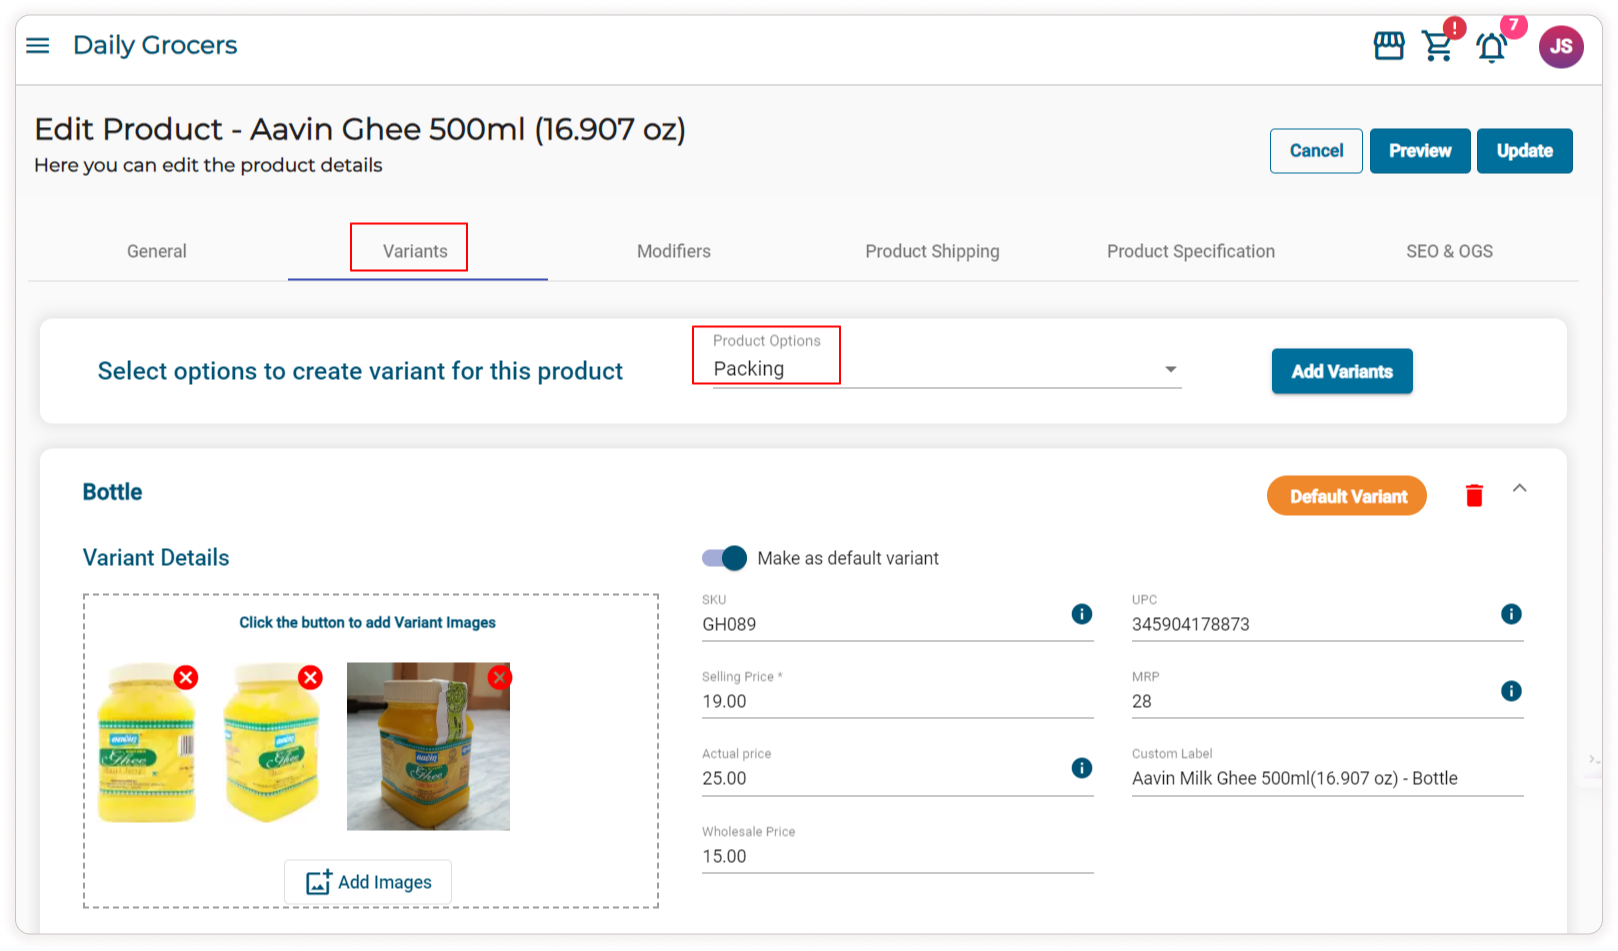Click the JS user avatar
1618x951 pixels.
coord(1560,46)
